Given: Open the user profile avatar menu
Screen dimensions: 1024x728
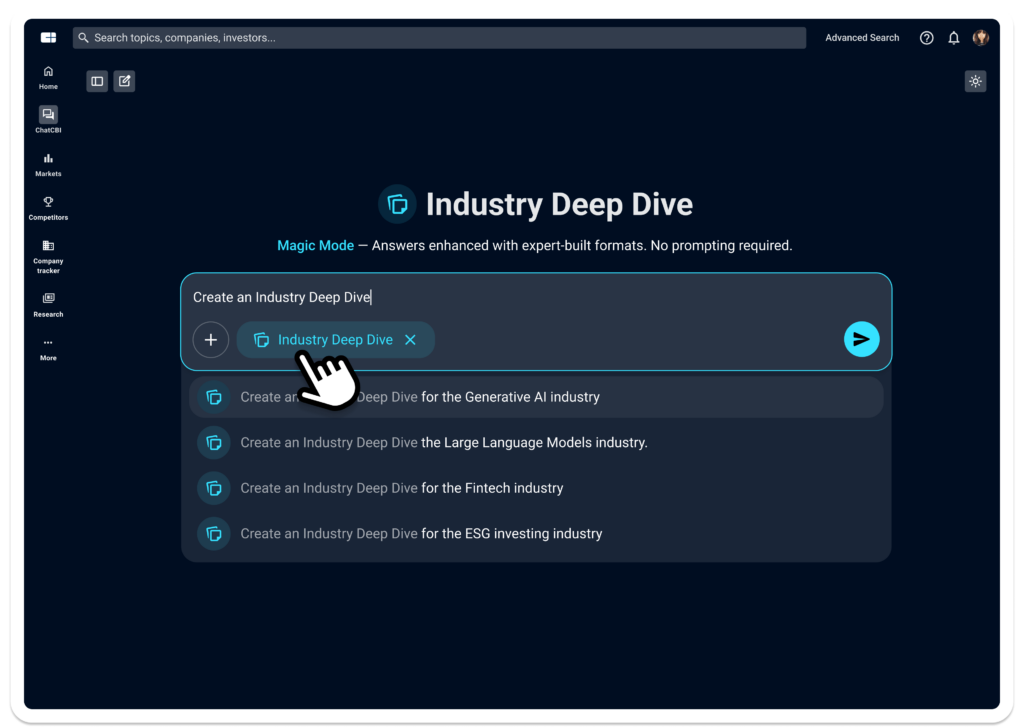Looking at the screenshot, I should point(981,38).
